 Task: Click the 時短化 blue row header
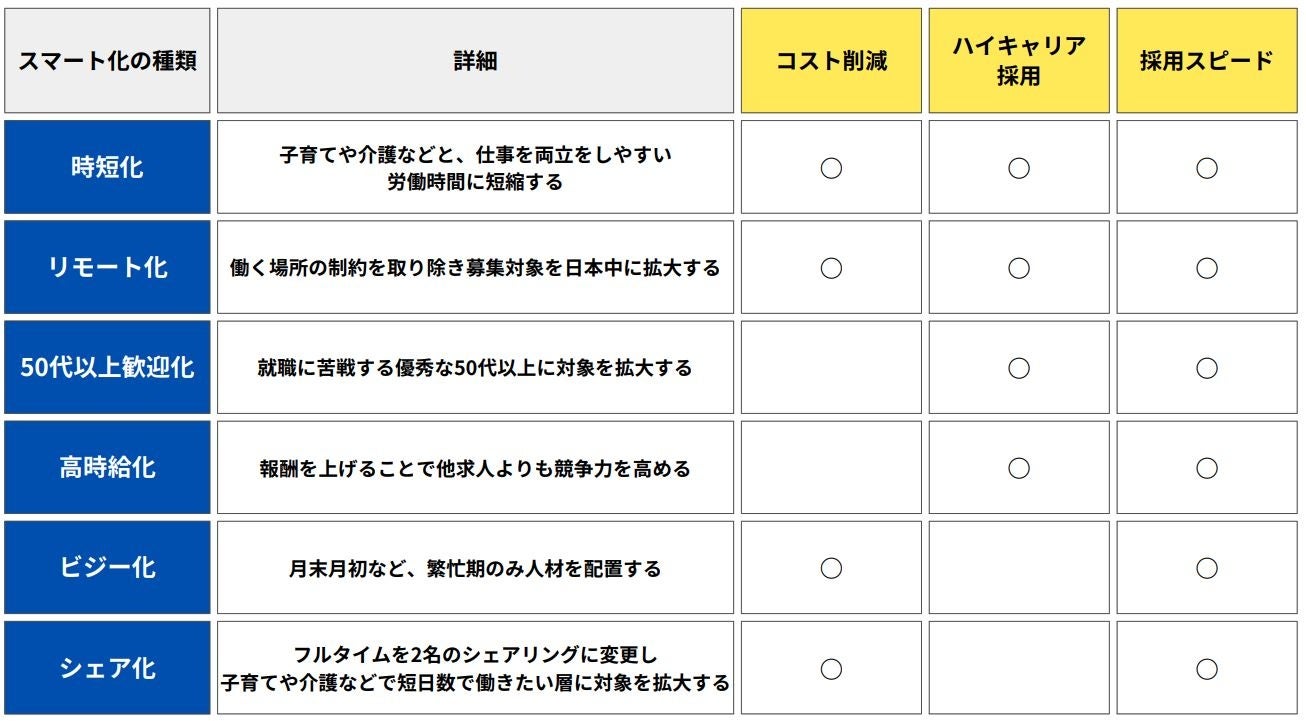(x=107, y=167)
